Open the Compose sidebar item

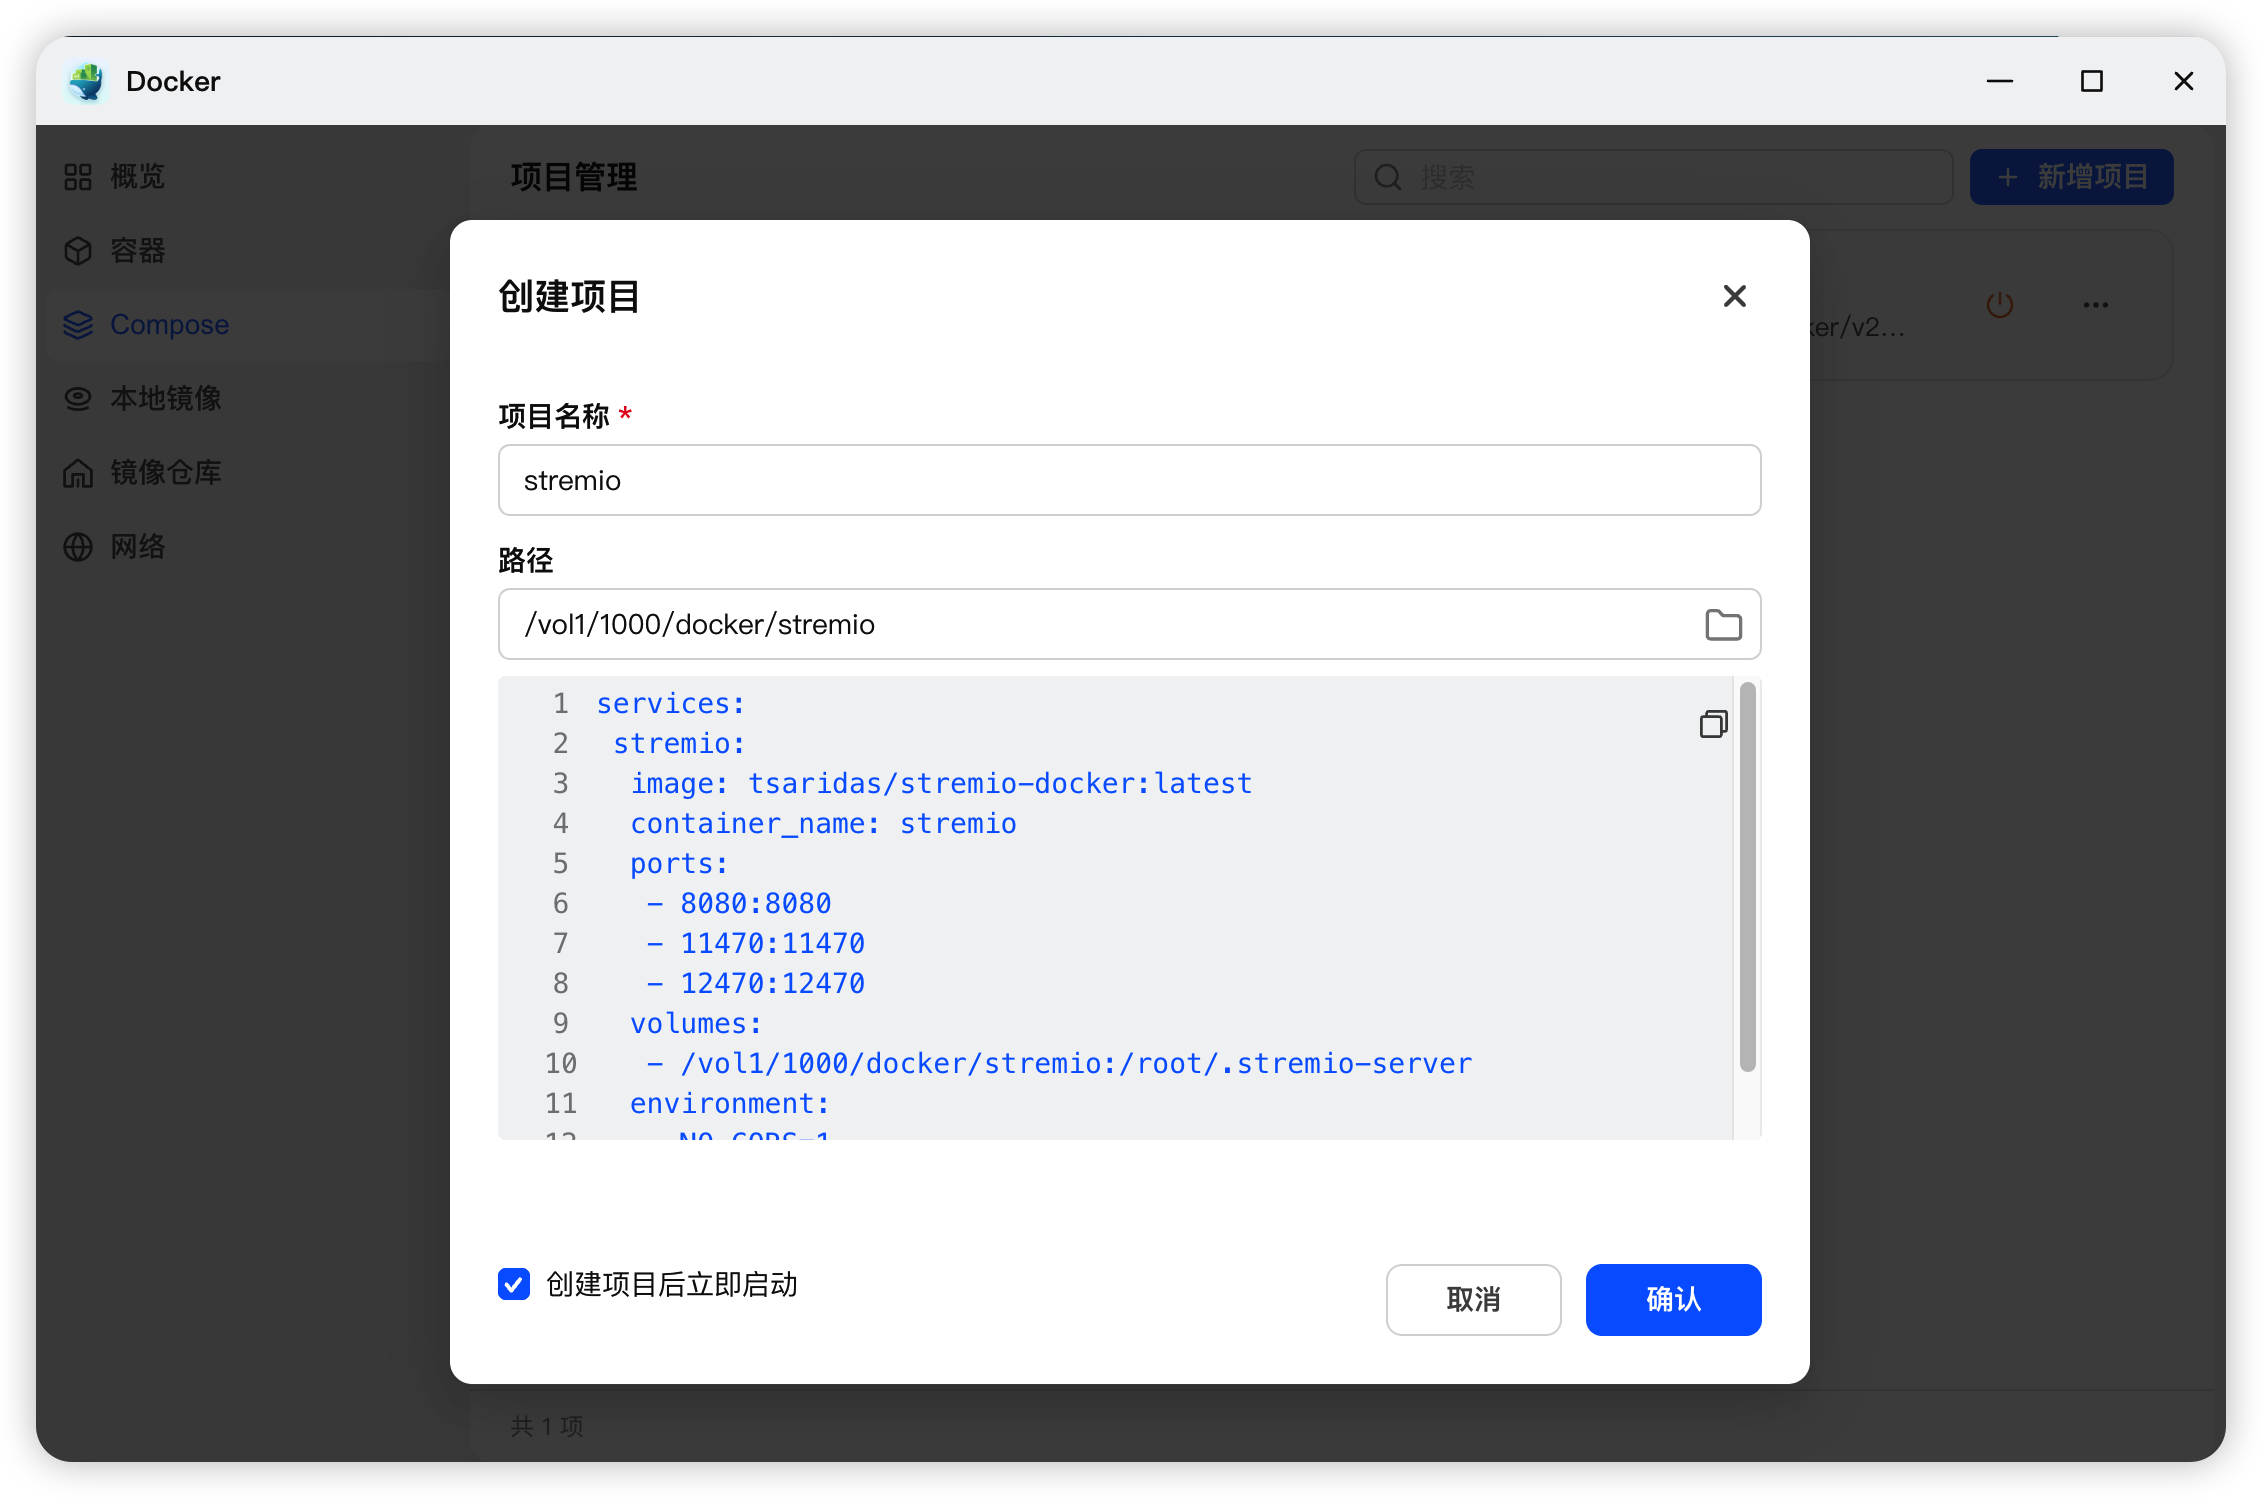tap(168, 325)
